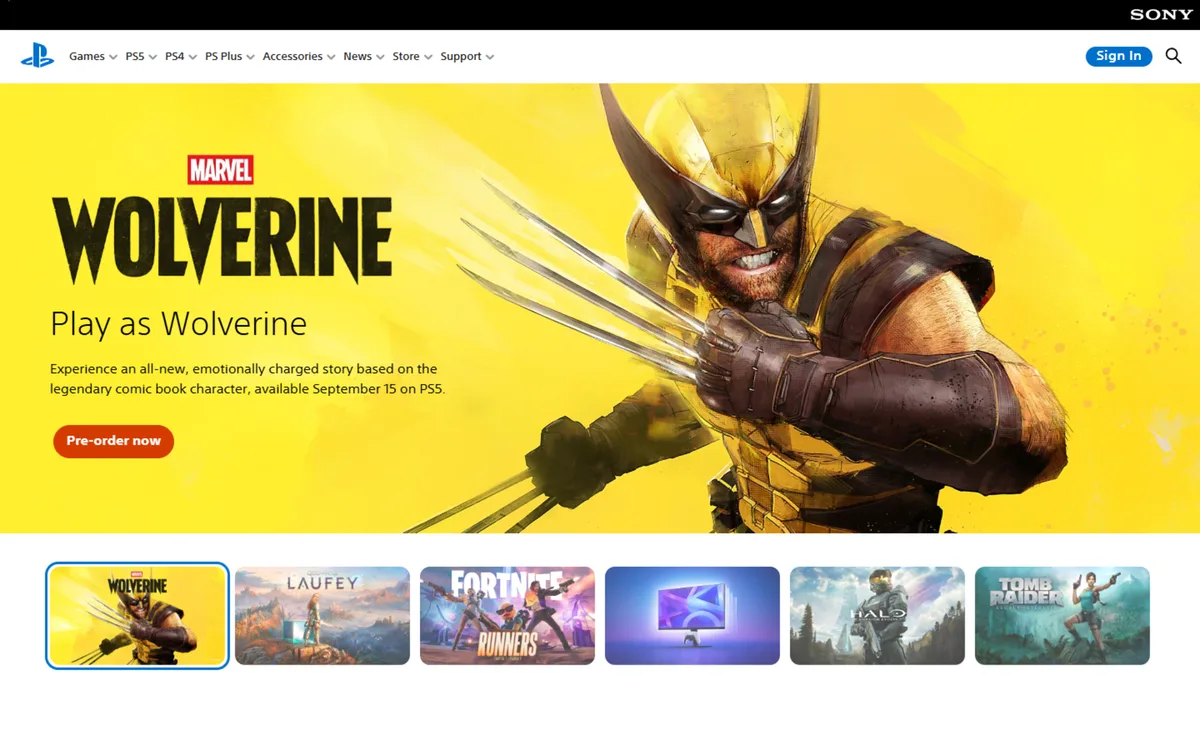1200x750 pixels.
Task: Open the PS5 menu
Action: tap(141, 57)
